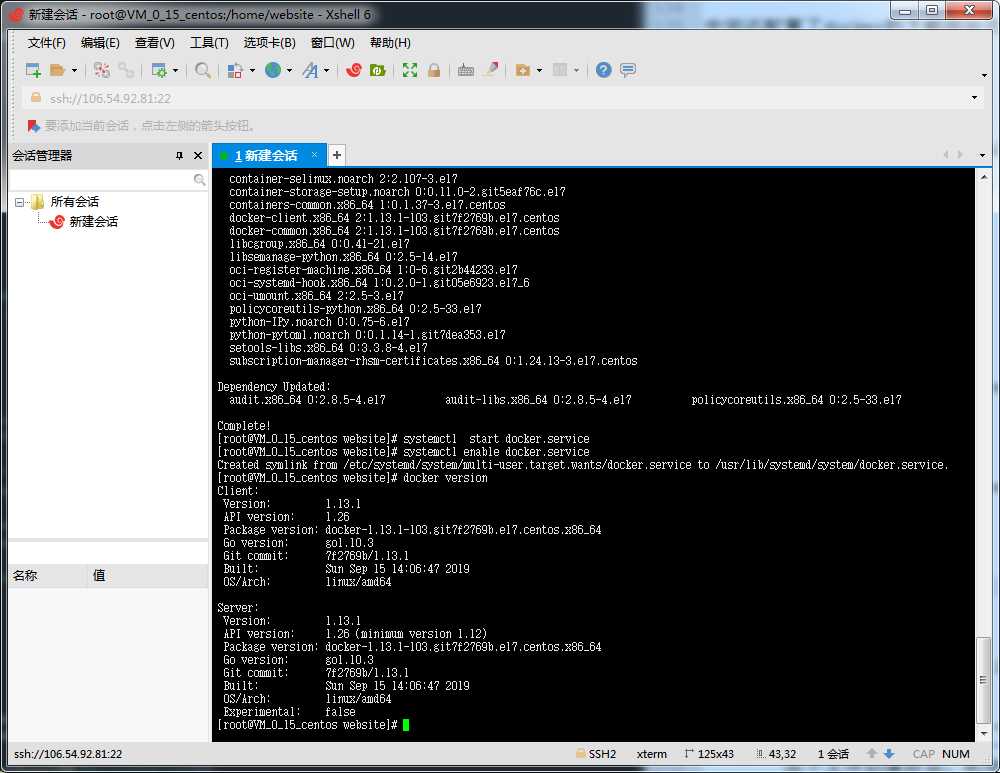Click the blue download arrow in status bar
1000x773 pixels.
click(x=889, y=754)
